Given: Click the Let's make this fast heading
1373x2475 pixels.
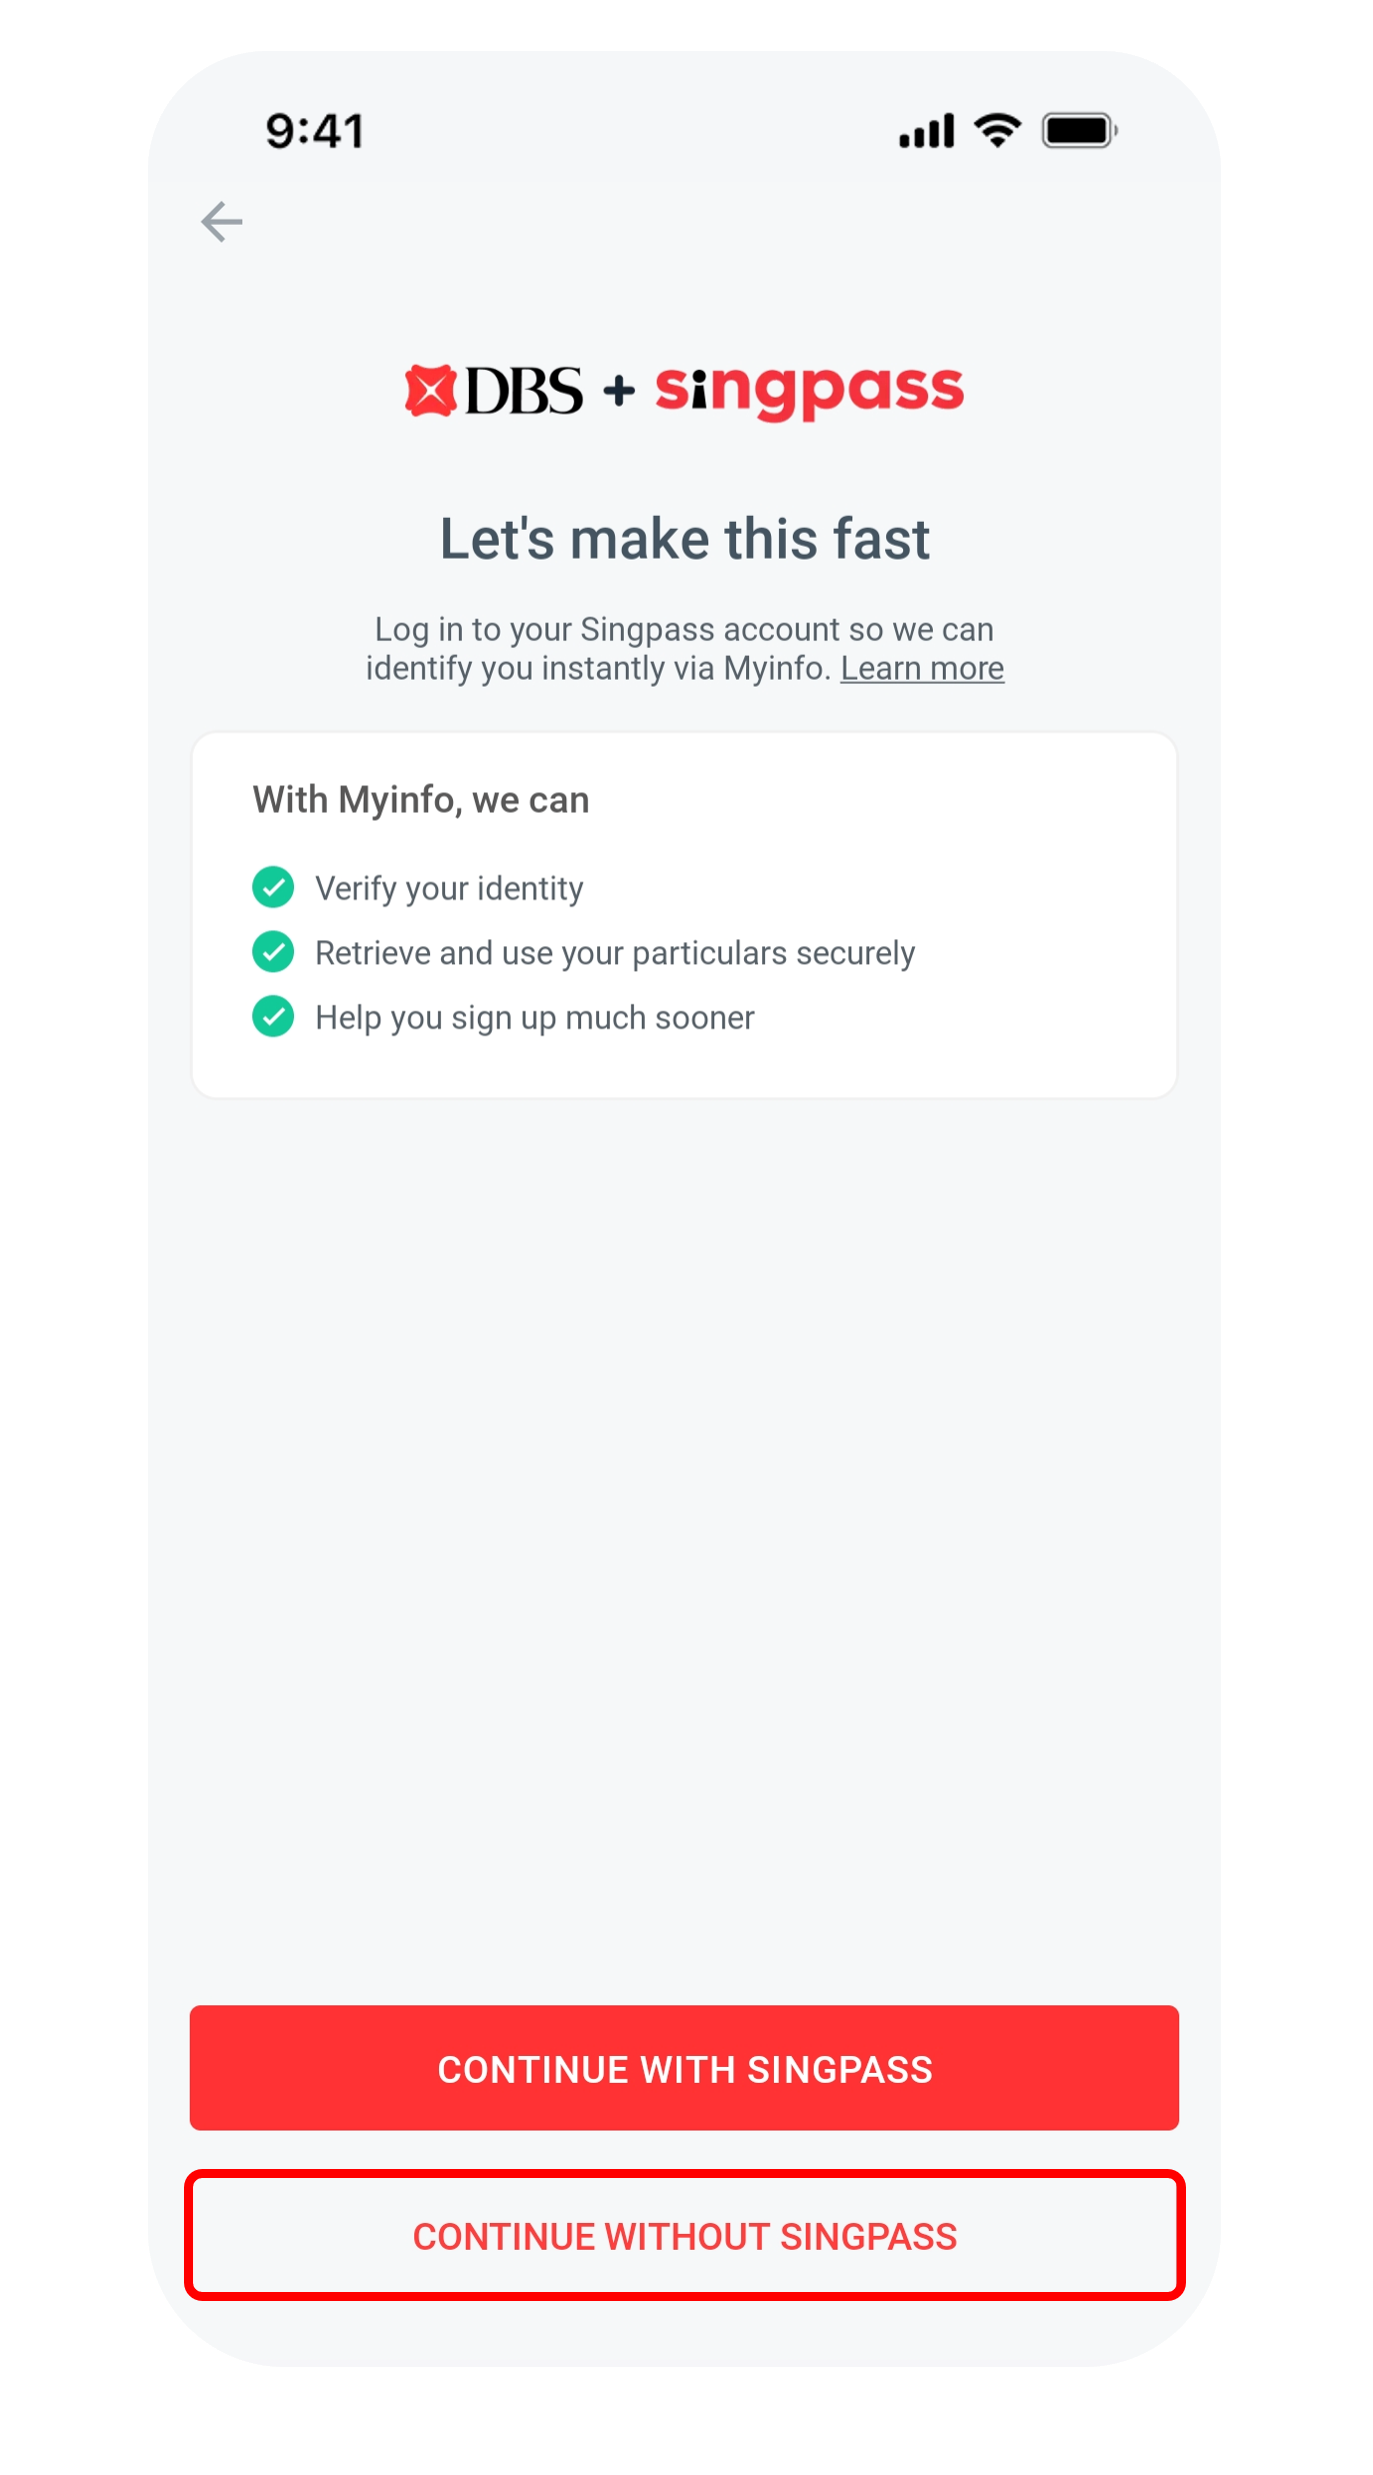Looking at the screenshot, I should point(685,539).
